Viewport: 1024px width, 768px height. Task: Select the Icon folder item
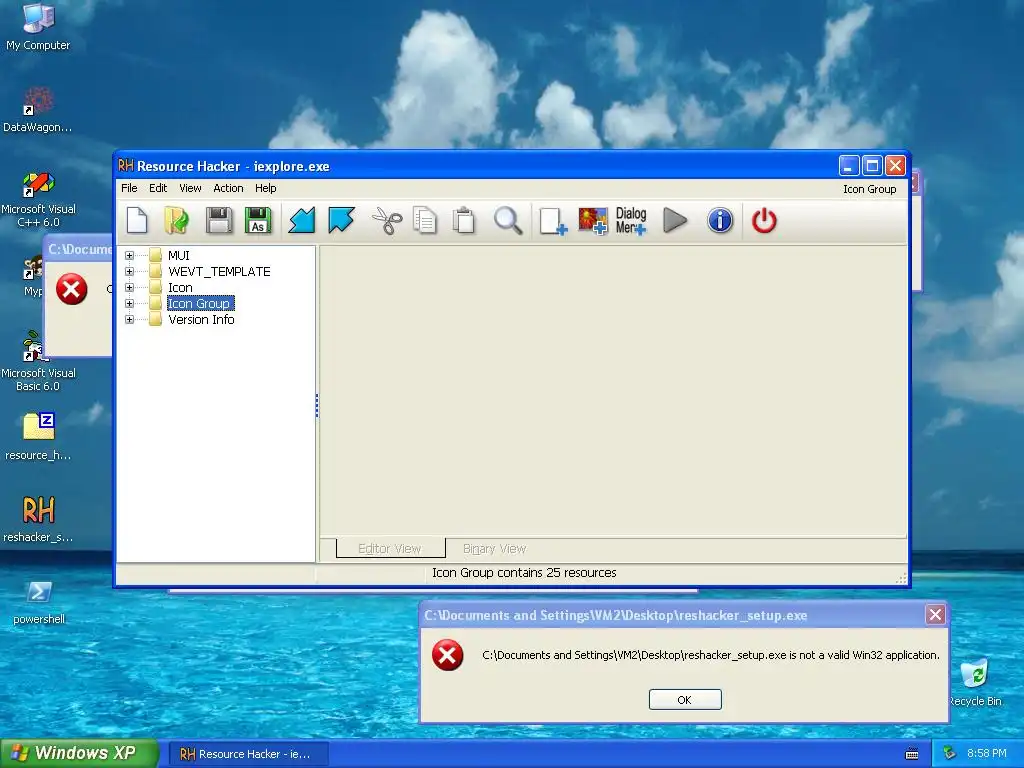180,287
